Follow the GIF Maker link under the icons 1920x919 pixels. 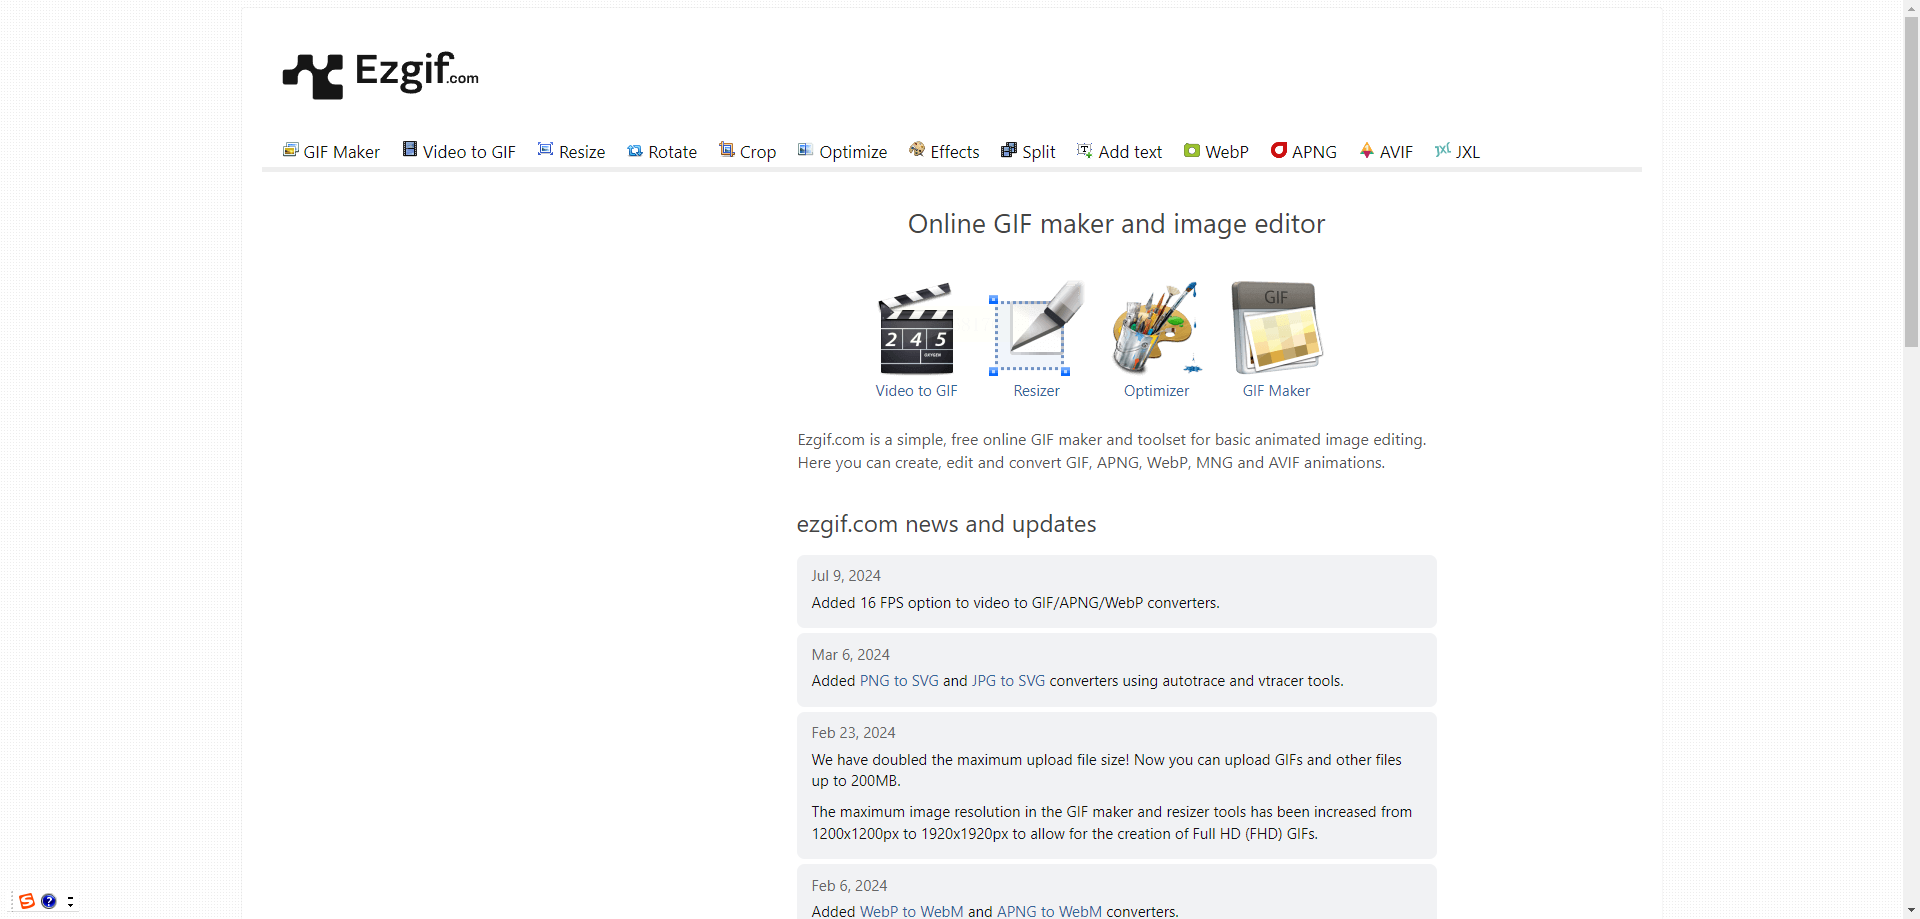tap(1276, 391)
